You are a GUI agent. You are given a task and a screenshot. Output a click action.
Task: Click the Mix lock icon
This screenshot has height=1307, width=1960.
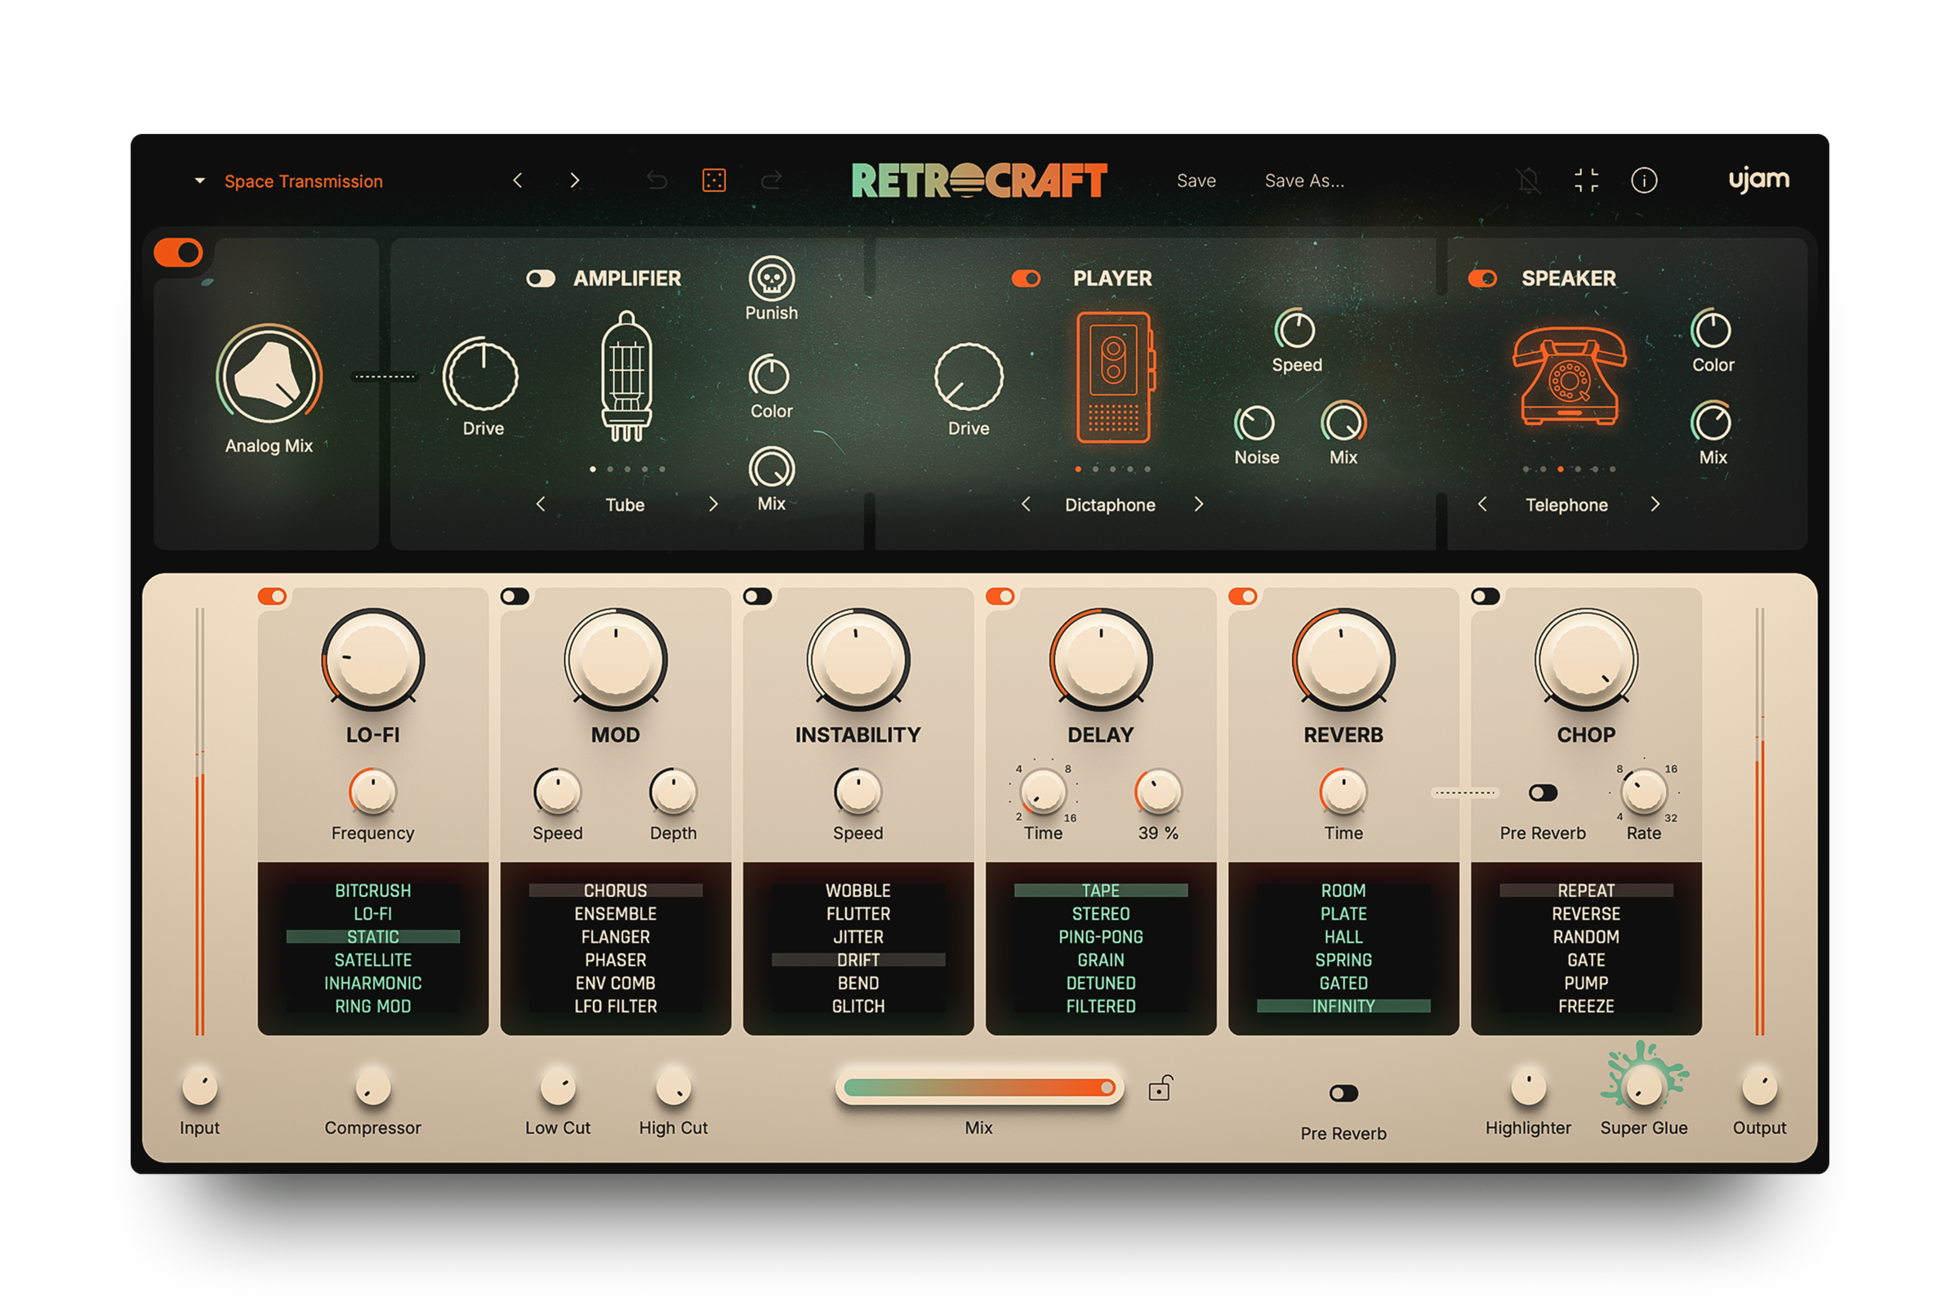pyautogui.click(x=1160, y=1088)
